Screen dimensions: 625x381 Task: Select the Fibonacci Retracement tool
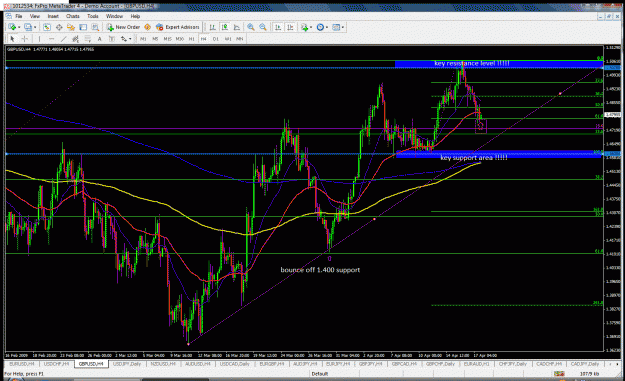pos(88,39)
